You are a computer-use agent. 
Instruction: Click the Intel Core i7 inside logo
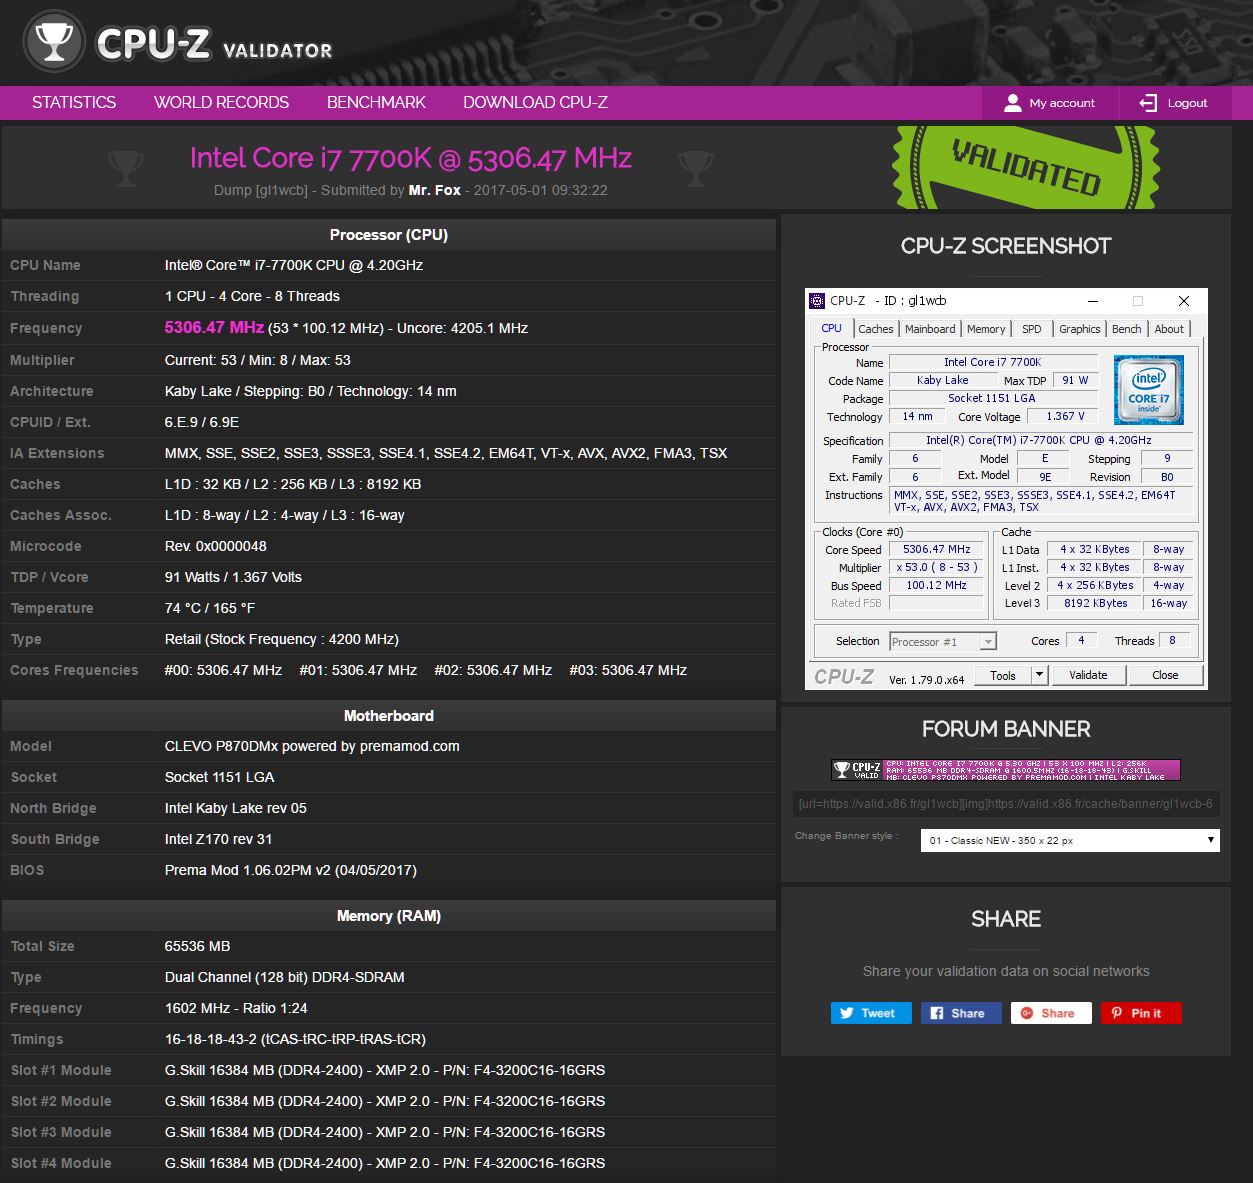[x=1148, y=390]
